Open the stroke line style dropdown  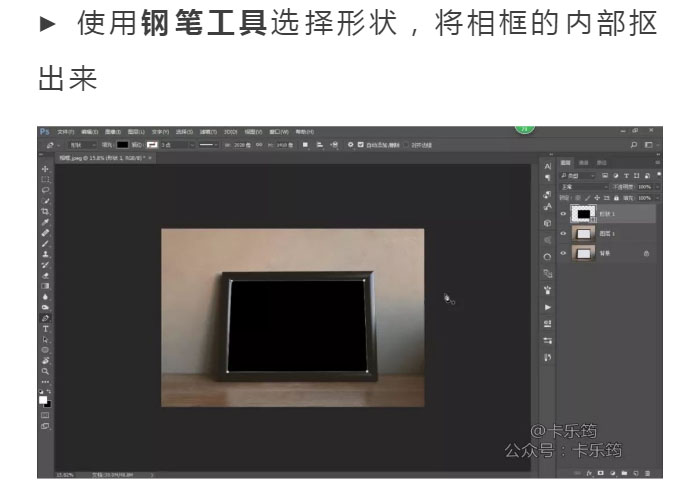point(208,145)
